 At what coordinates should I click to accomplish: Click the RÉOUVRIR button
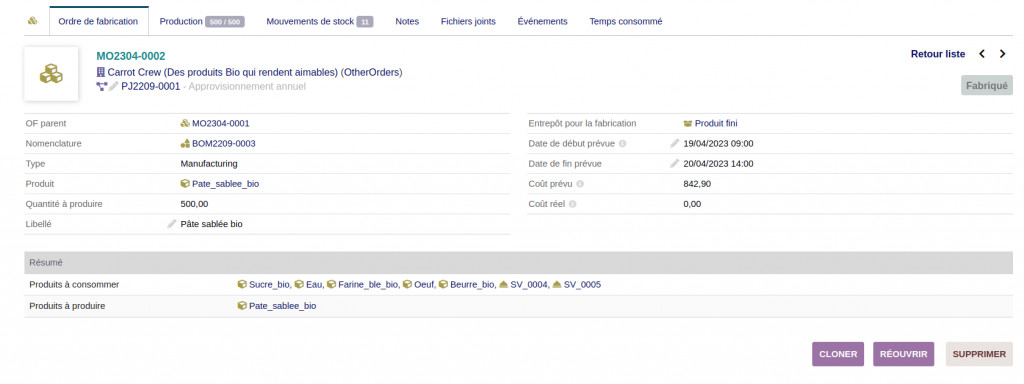click(x=904, y=354)
